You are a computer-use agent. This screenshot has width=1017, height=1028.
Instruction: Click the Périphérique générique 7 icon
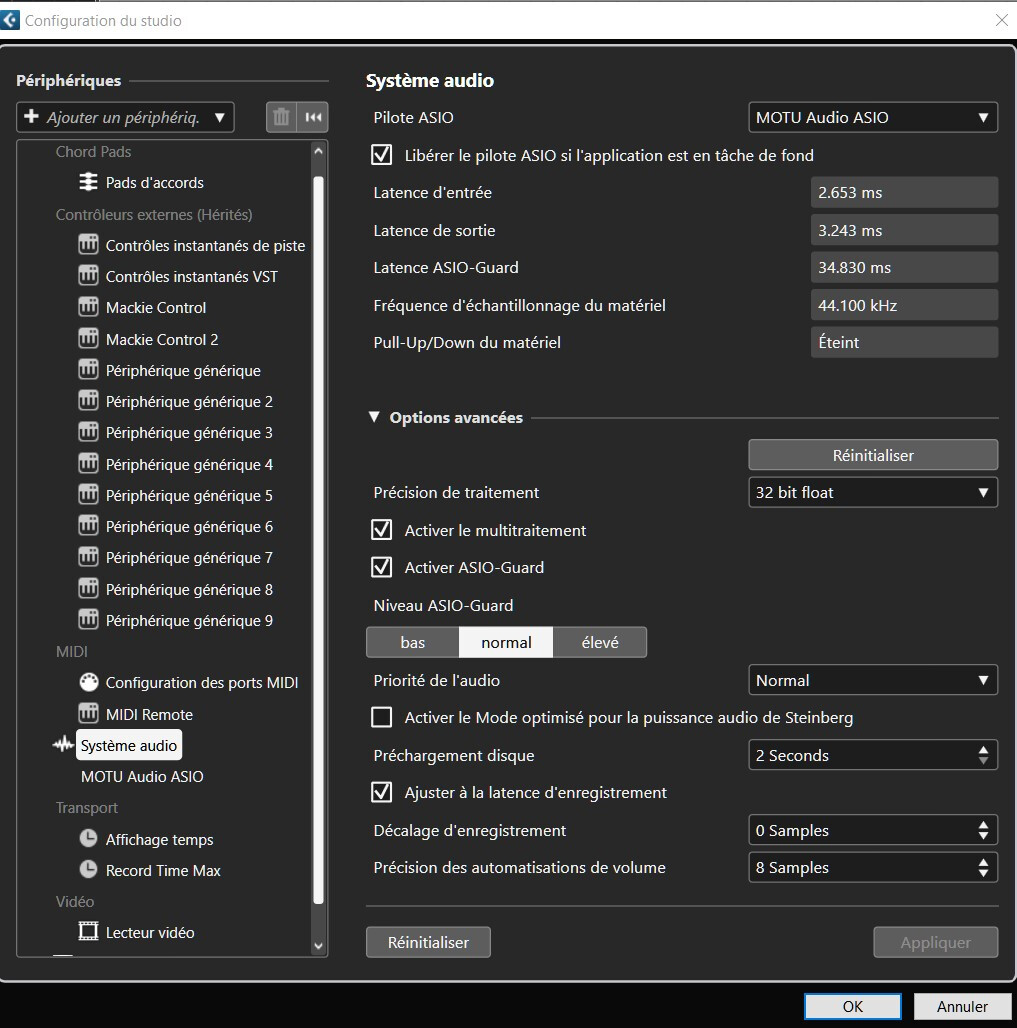point(88,557)
